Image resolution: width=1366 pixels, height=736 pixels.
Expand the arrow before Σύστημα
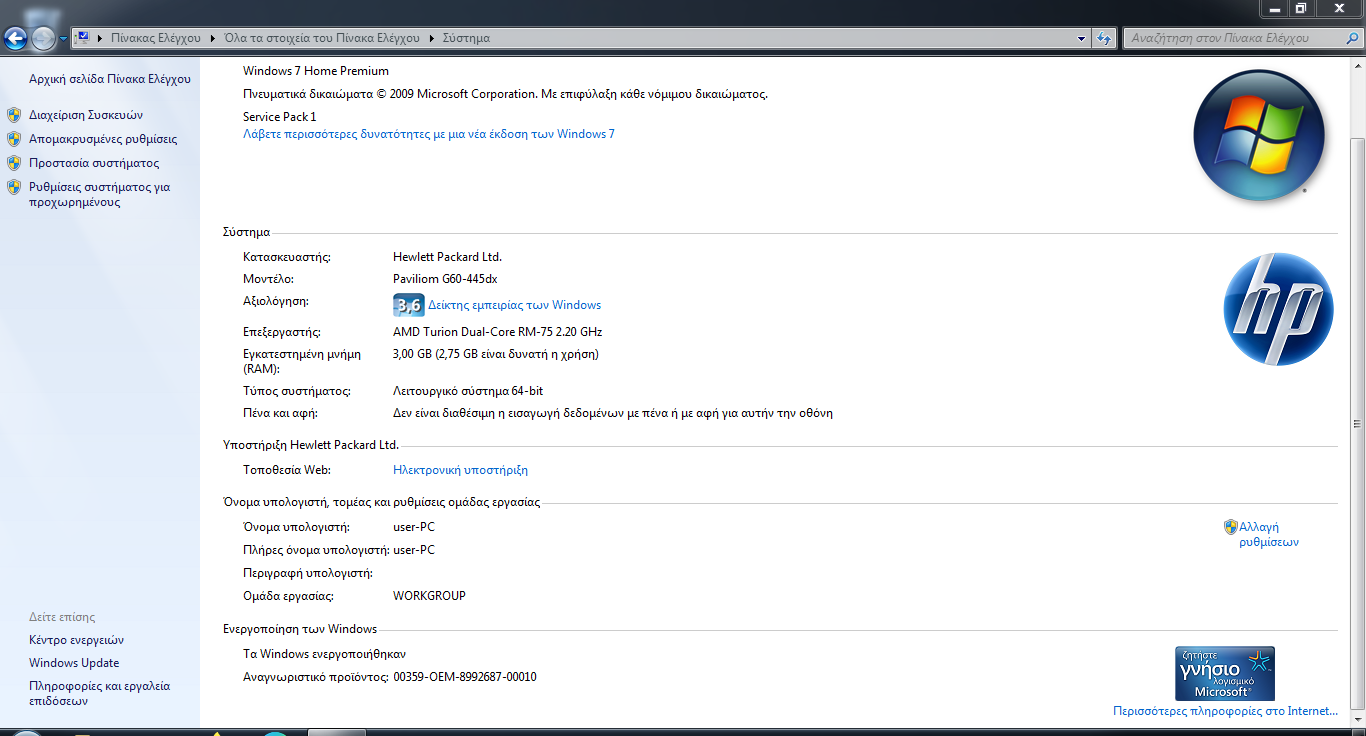pyautogui.click(x=431, y=38)
